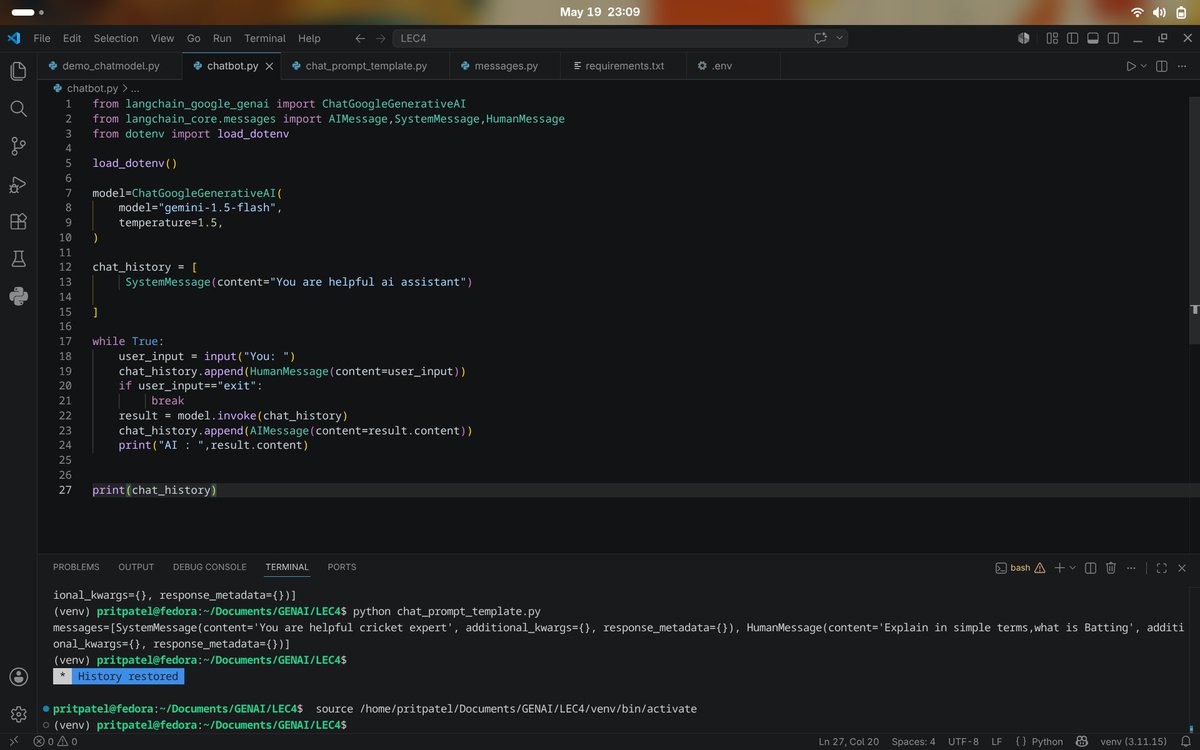Screen dimensions: 1200x750
Task: Switch to the chat_prompt_template.py tab
Action: [365, 66]
